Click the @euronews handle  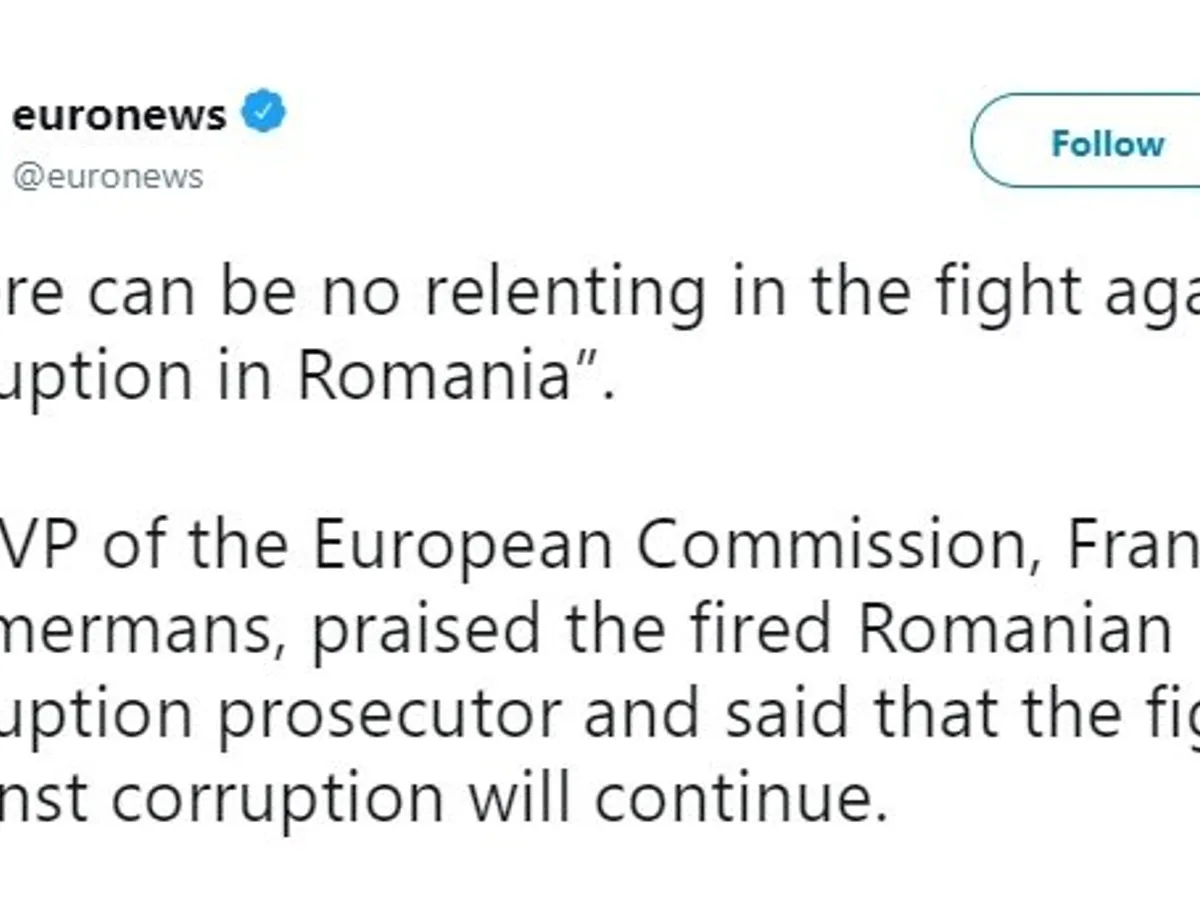(108, 177)
